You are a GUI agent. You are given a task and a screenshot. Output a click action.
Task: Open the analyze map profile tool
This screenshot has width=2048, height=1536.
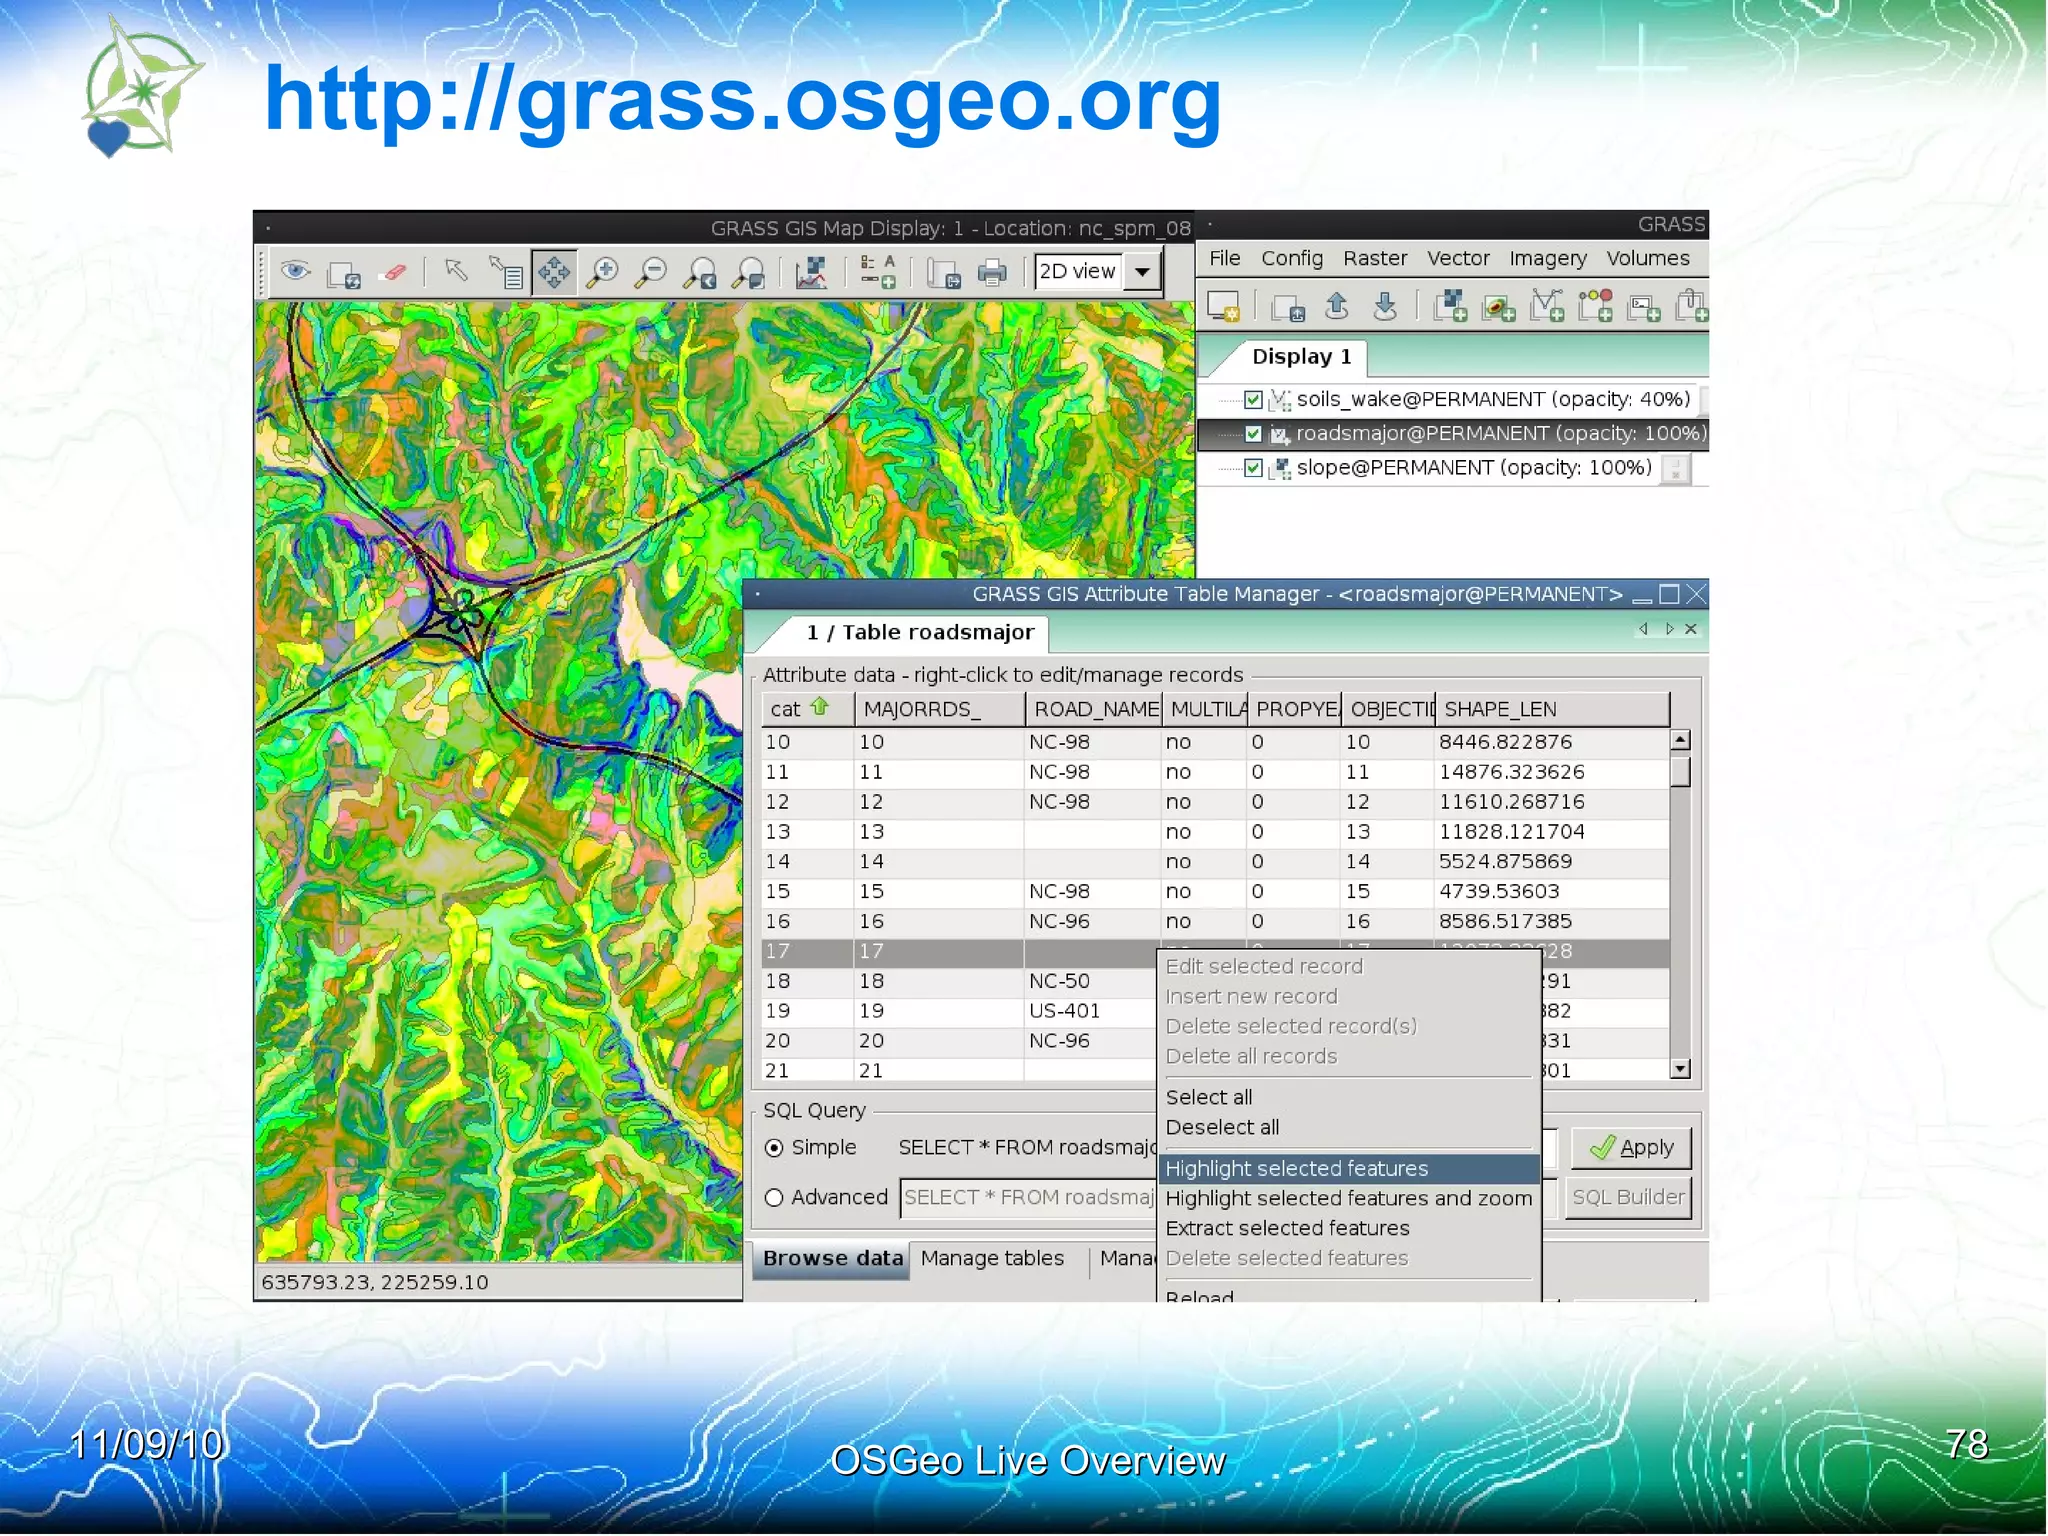tap(811, 272)
